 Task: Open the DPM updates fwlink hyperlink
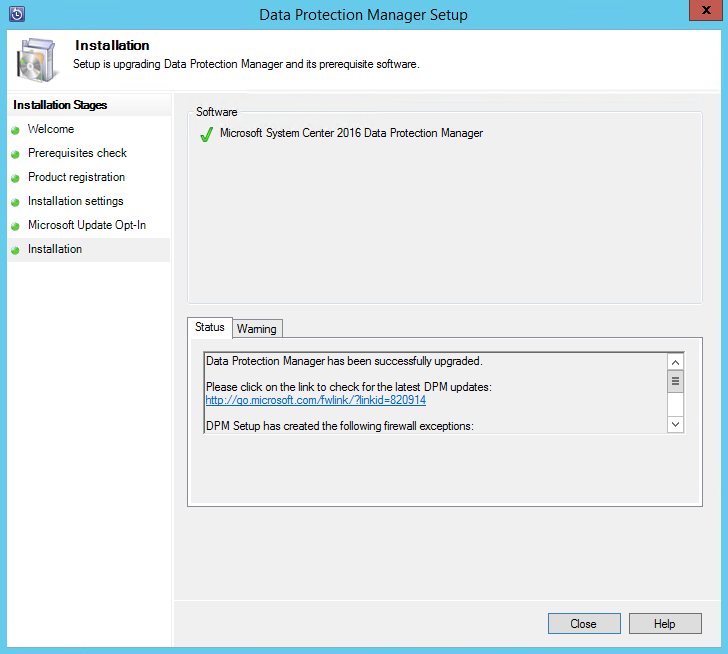point(316,400)
